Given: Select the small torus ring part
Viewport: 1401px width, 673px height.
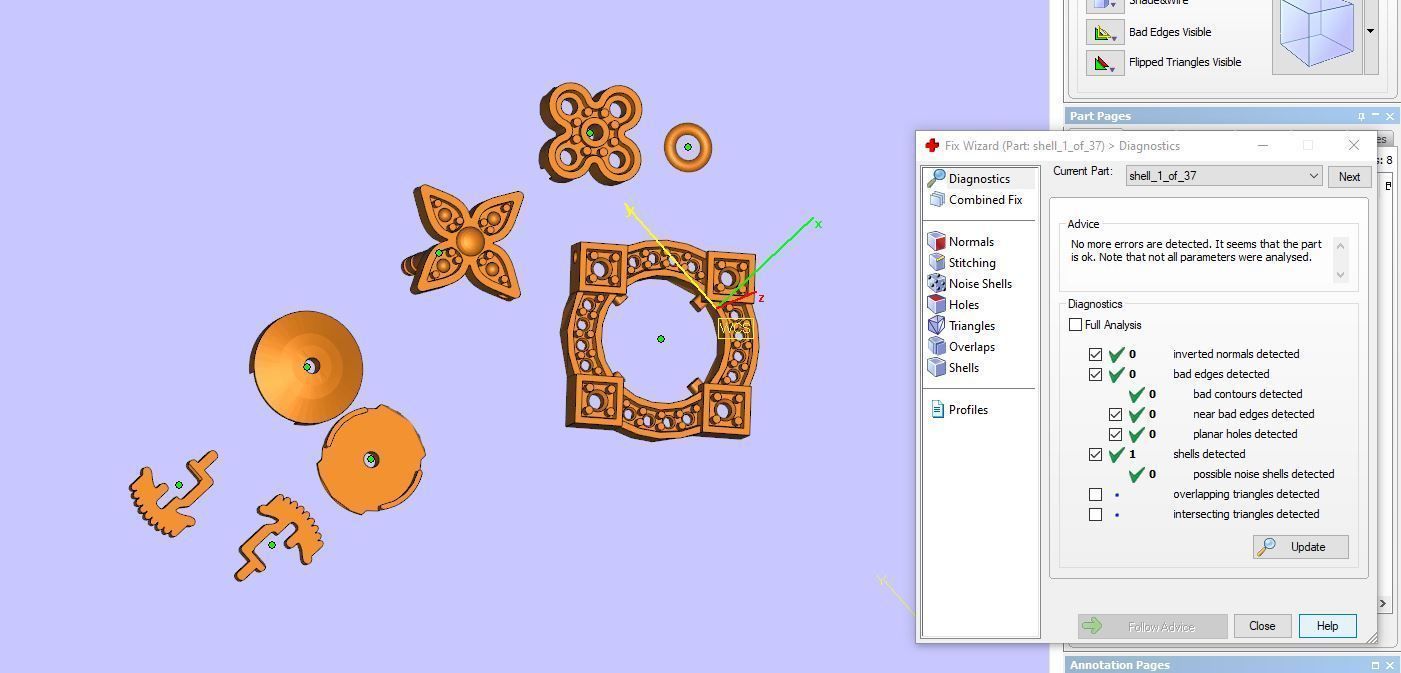Looking at the screenshot, I should click(688, 147).
